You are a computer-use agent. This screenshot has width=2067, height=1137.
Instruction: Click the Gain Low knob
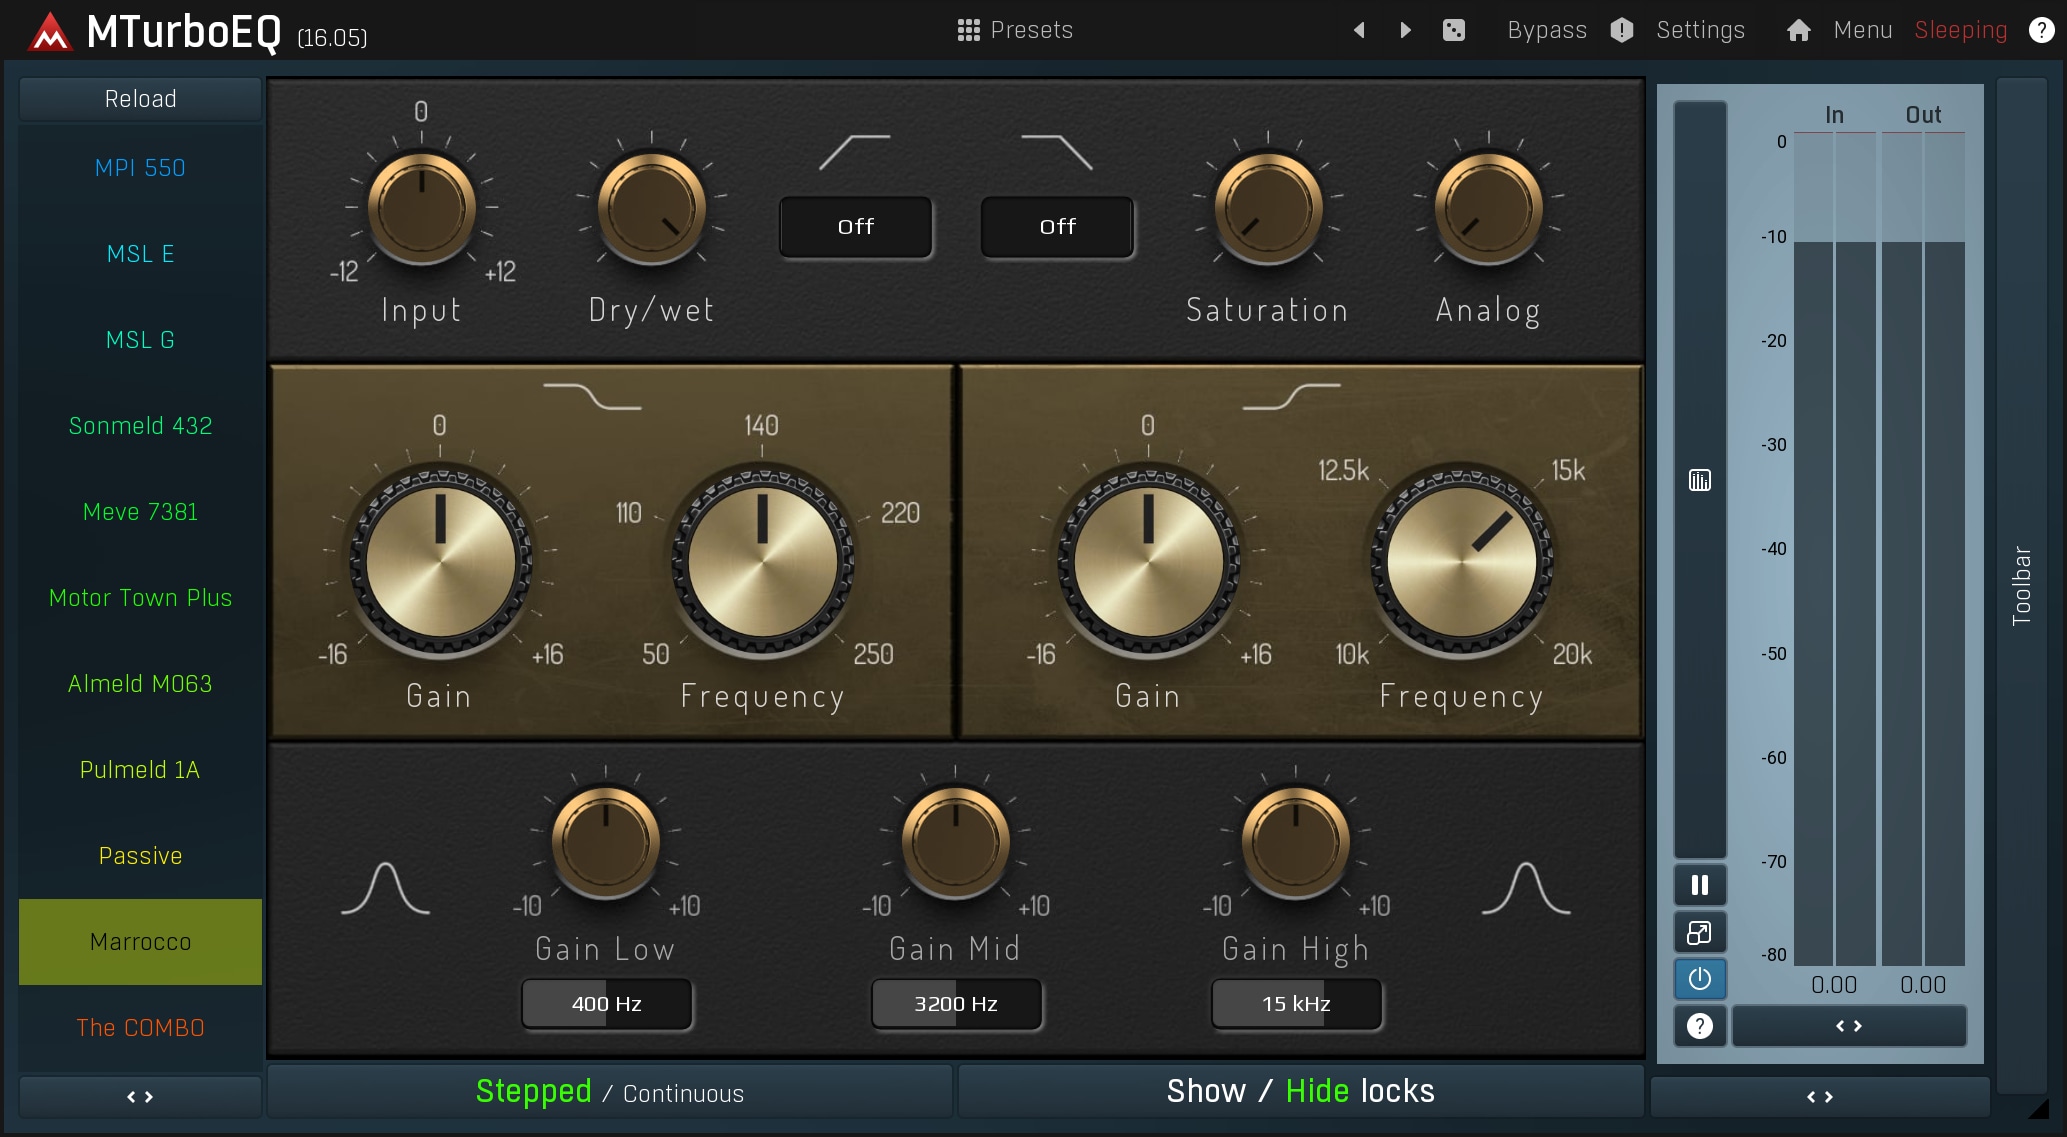click(605, 842)
